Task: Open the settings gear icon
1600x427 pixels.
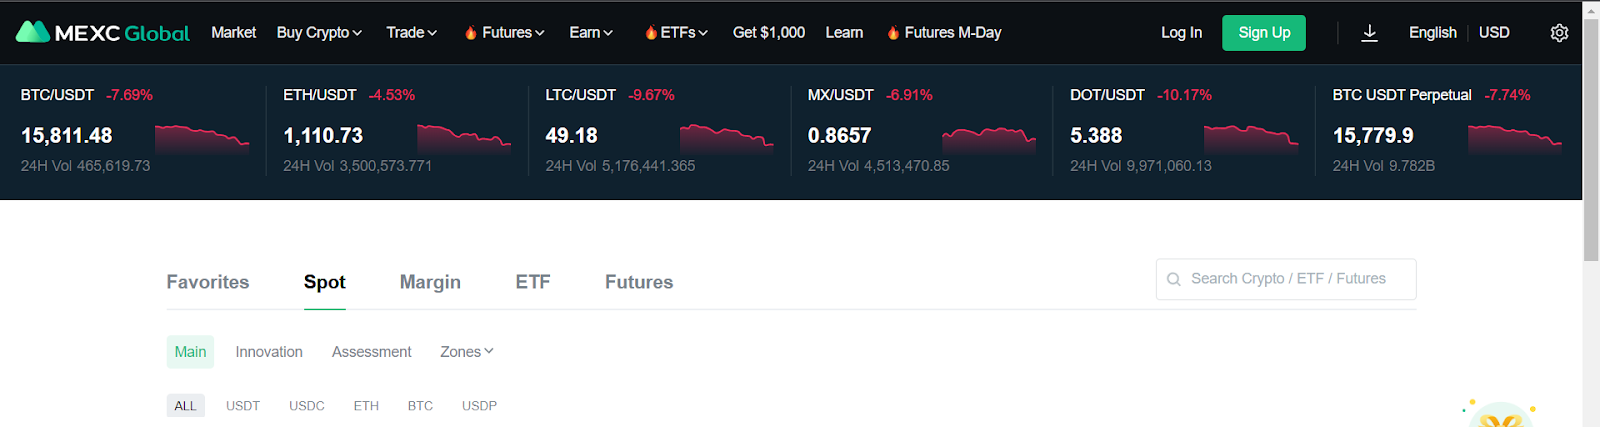Action: (1559, 33)
